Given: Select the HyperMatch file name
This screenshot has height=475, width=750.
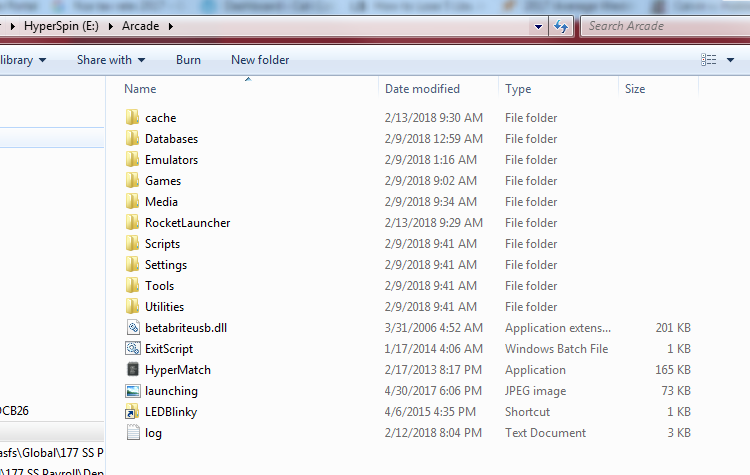Looking at the screenshot, I should pyautogui.click(x=178, y=370).
